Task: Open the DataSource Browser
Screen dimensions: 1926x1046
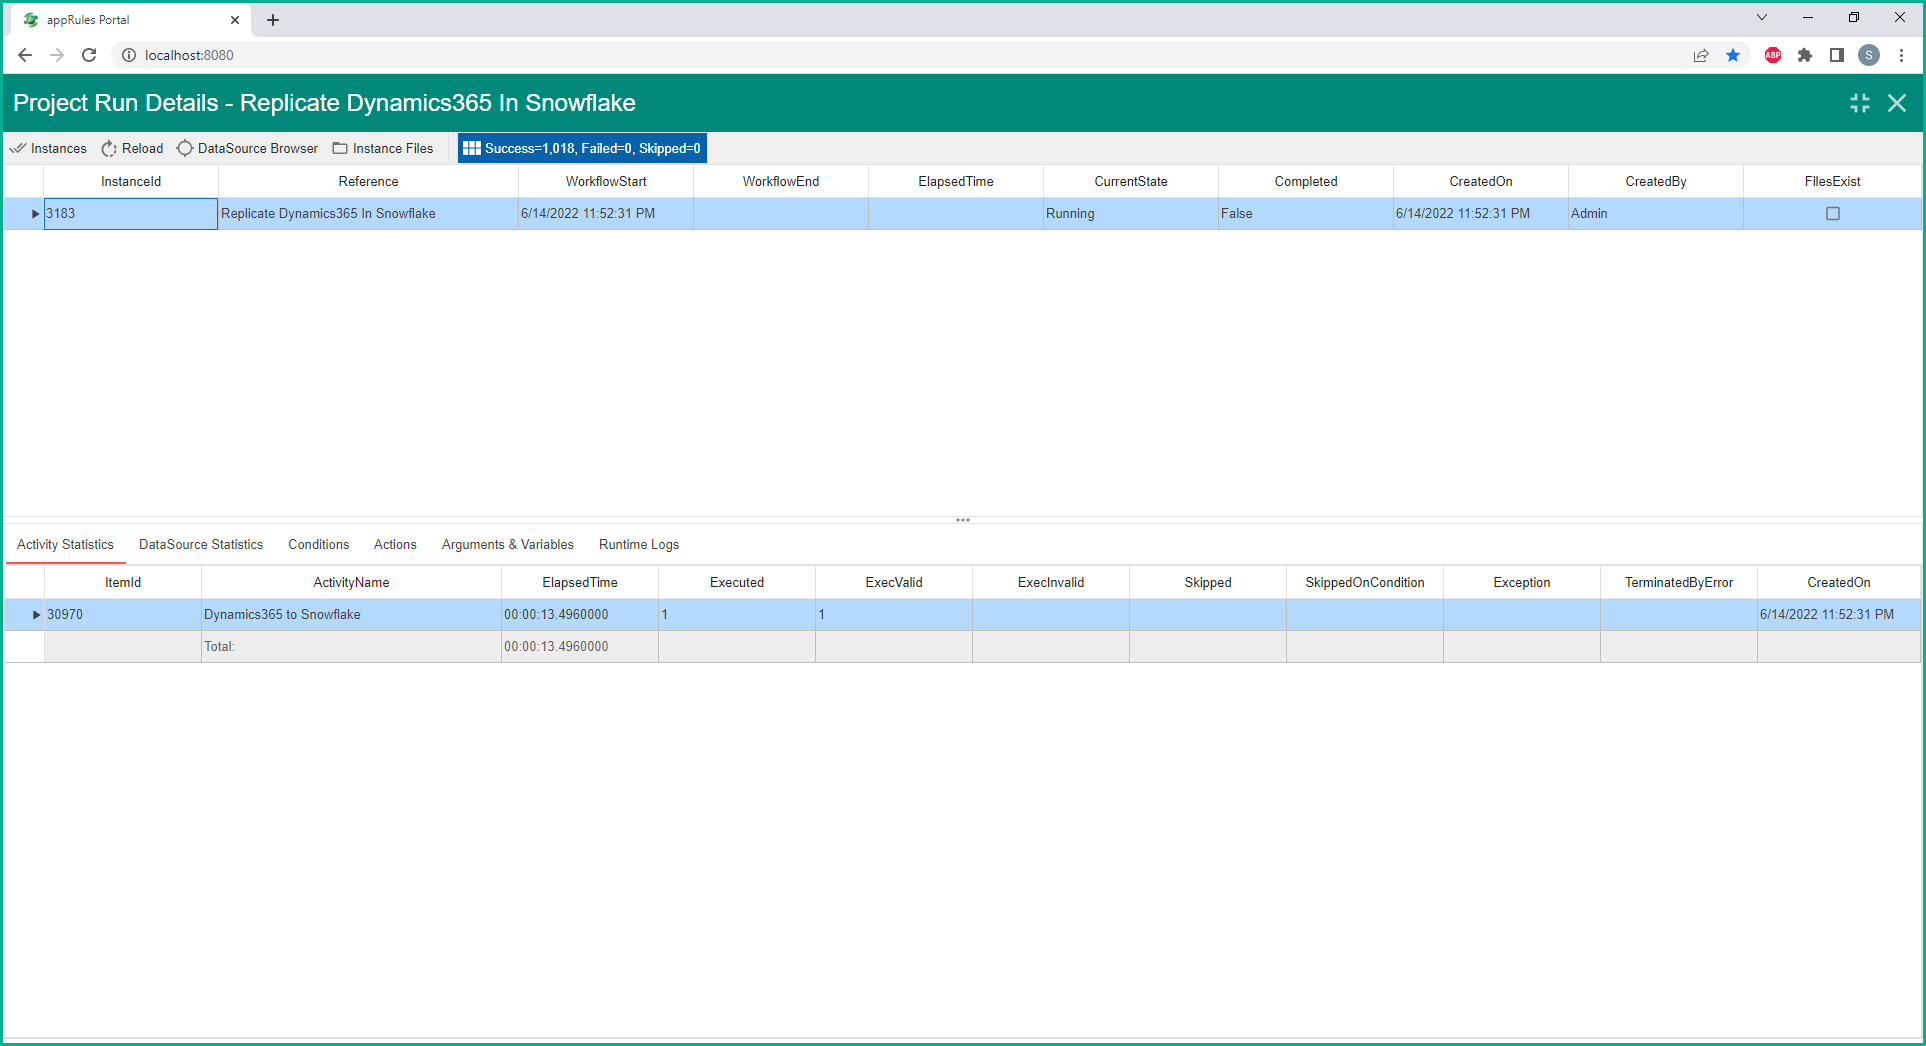Action: 247,148
